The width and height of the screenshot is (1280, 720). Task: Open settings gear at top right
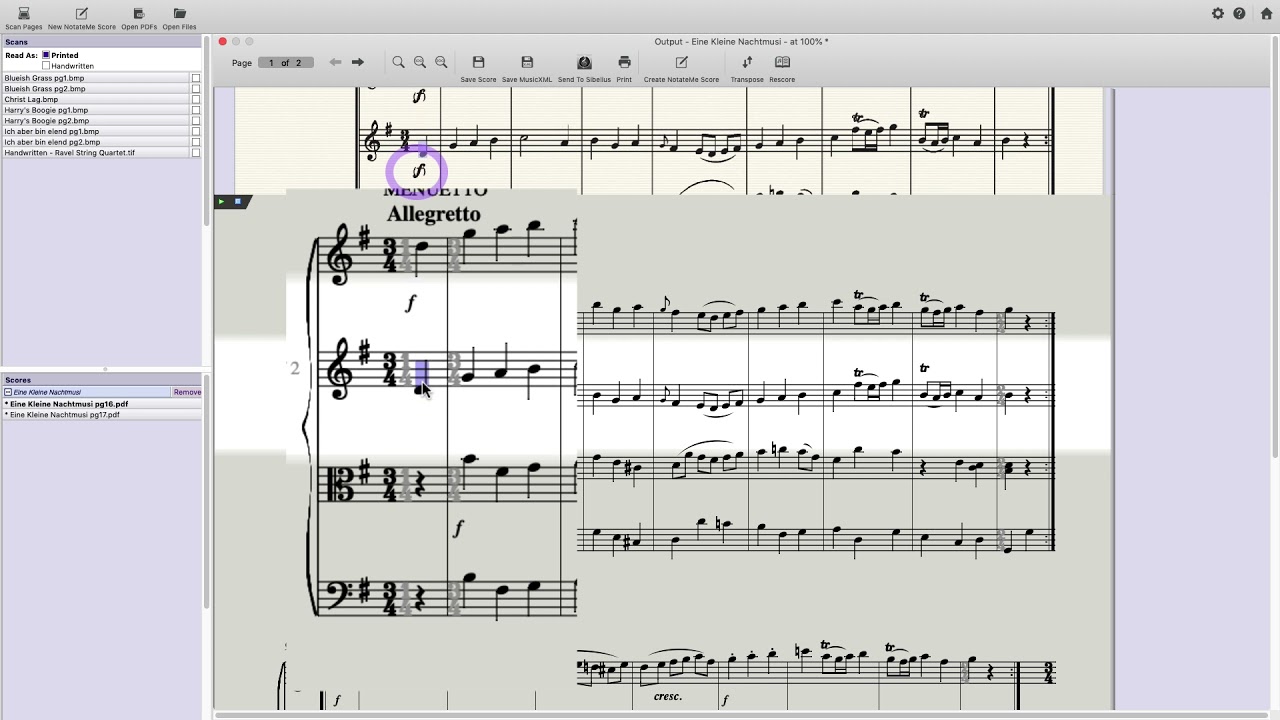pos(1217,14)
